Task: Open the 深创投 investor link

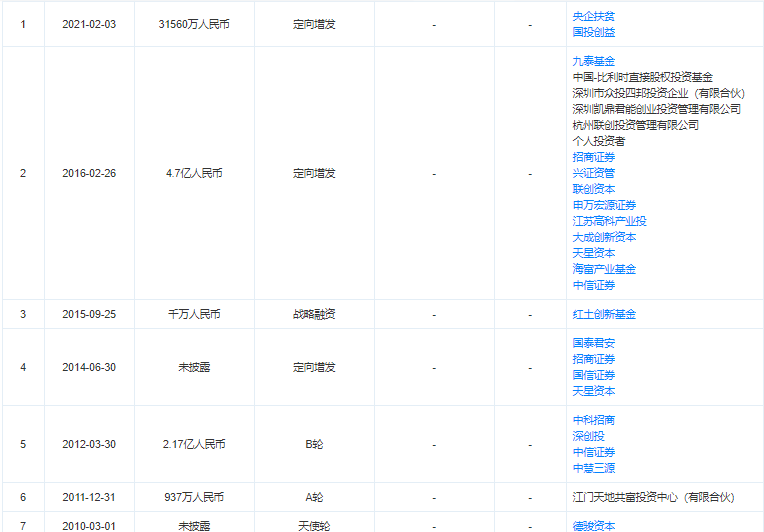Action: (588, 436)
